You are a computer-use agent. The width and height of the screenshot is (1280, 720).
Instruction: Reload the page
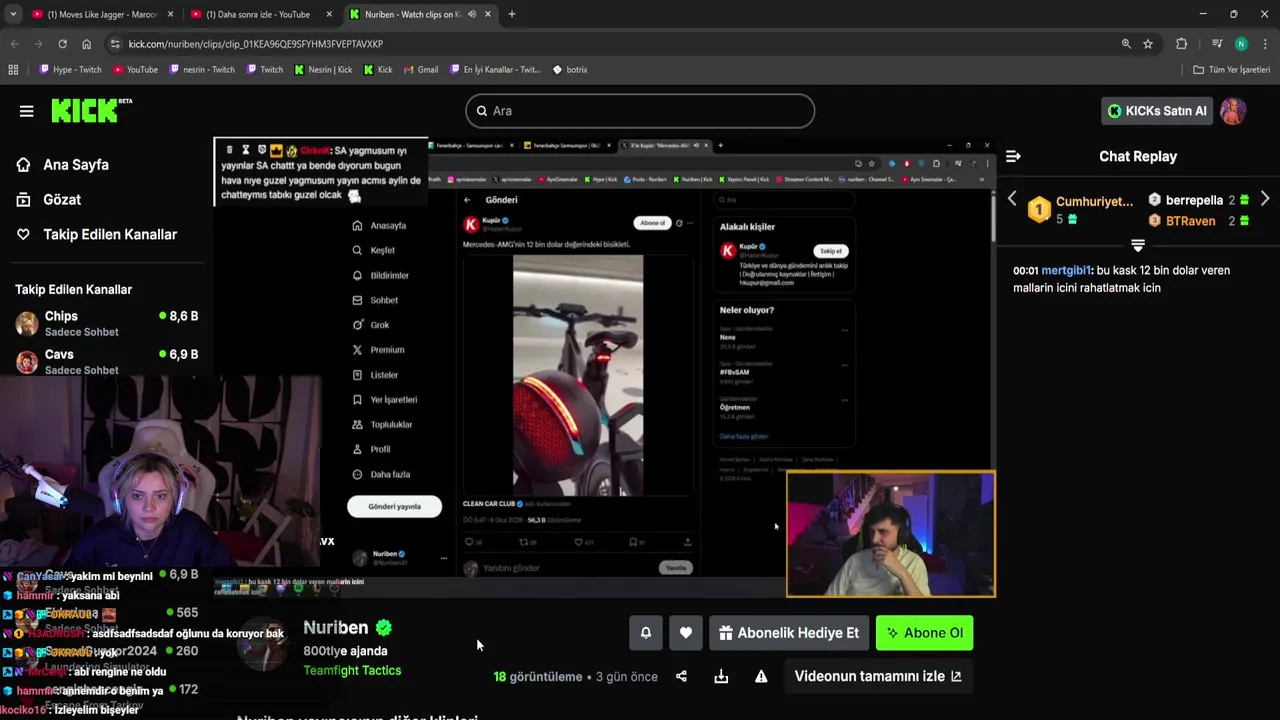(x=62, y=44)
